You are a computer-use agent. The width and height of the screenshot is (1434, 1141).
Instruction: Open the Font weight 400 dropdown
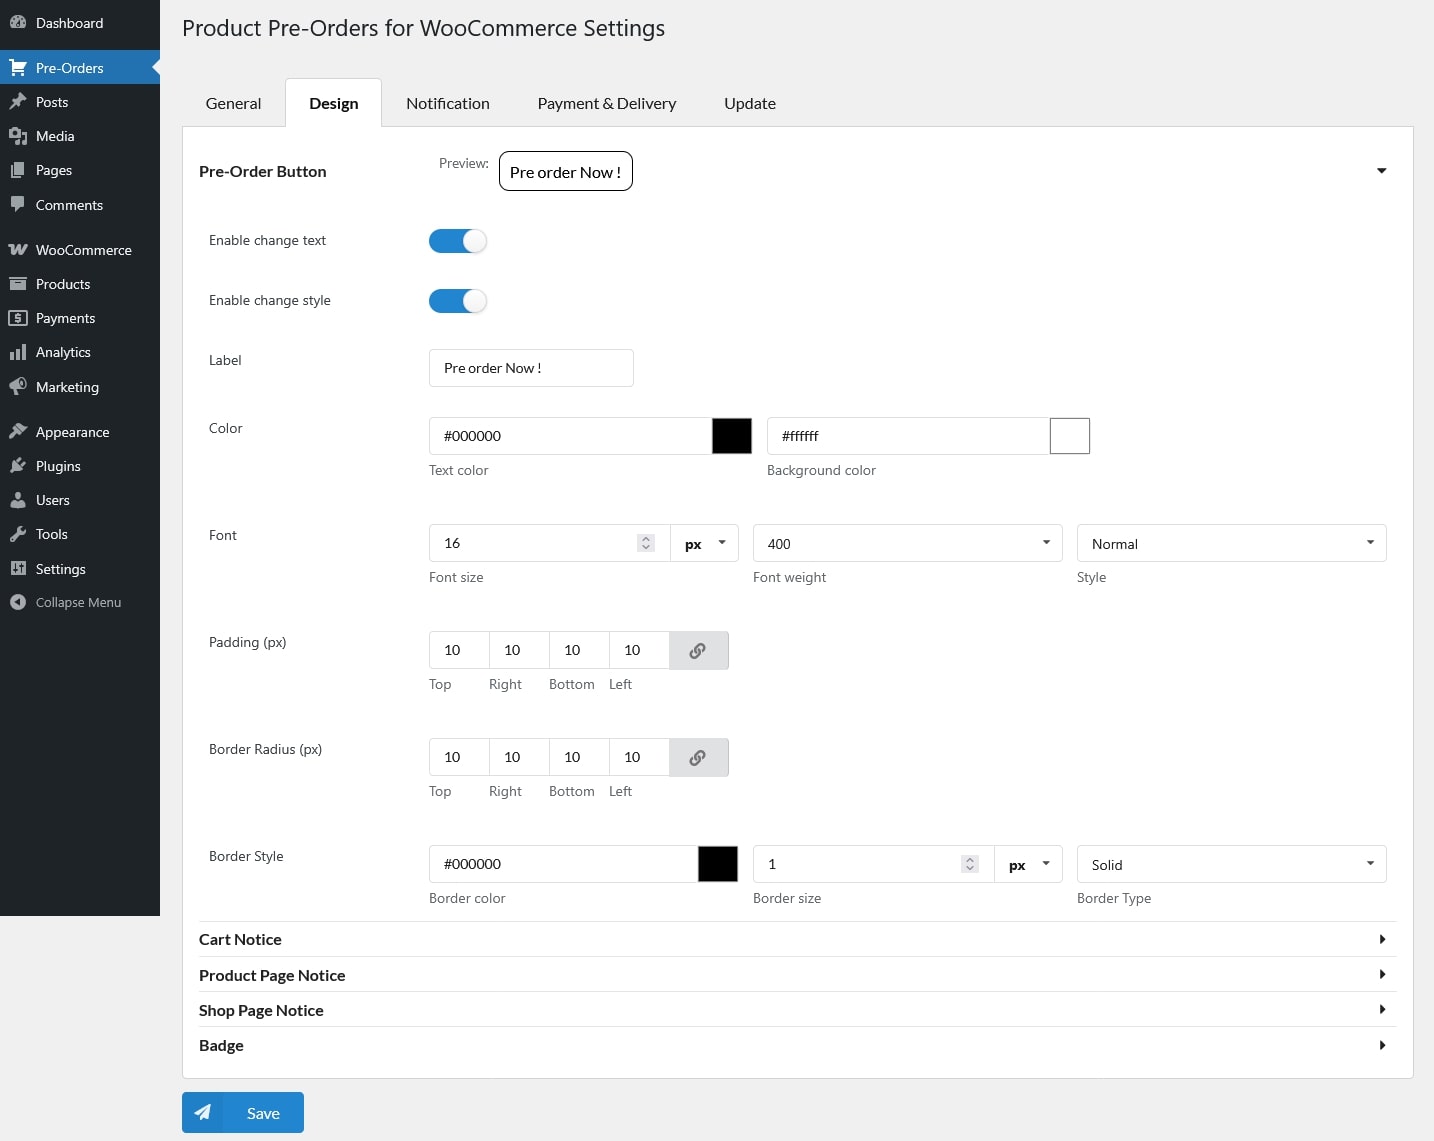pyautogui.click(x=906, y=543)
